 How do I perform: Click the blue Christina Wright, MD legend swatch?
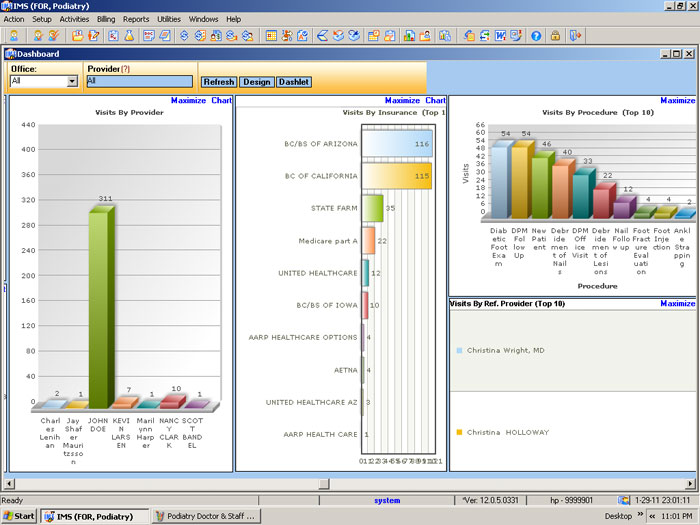459,350
